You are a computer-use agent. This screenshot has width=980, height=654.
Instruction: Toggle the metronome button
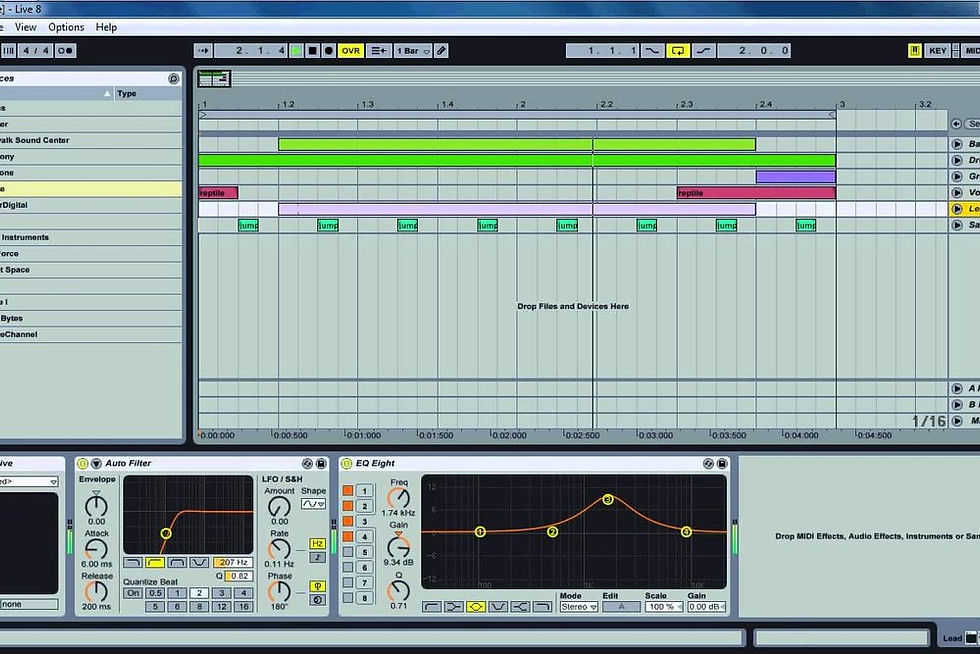pos(66,51)
